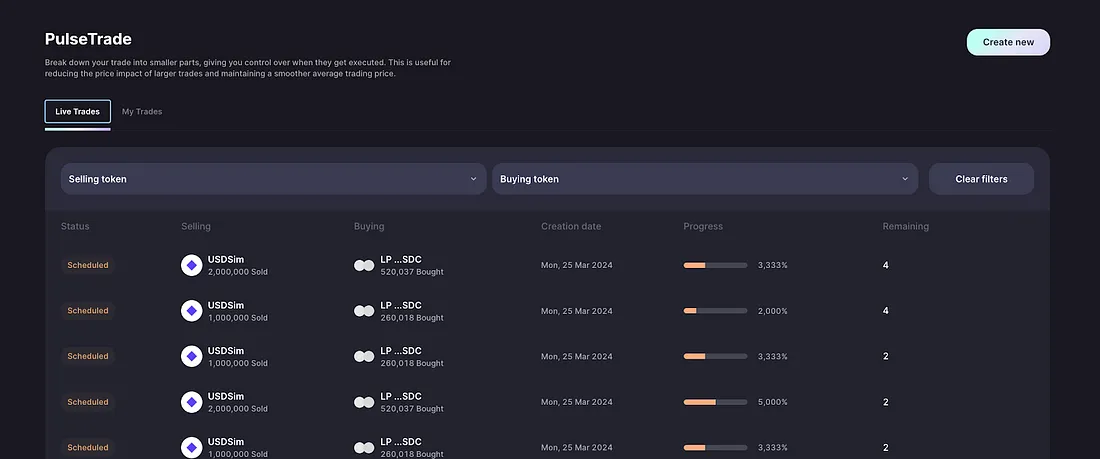Click the LP pair icon in fourth row
This screenshot has width=1100, height=459.
click(364, 402)
